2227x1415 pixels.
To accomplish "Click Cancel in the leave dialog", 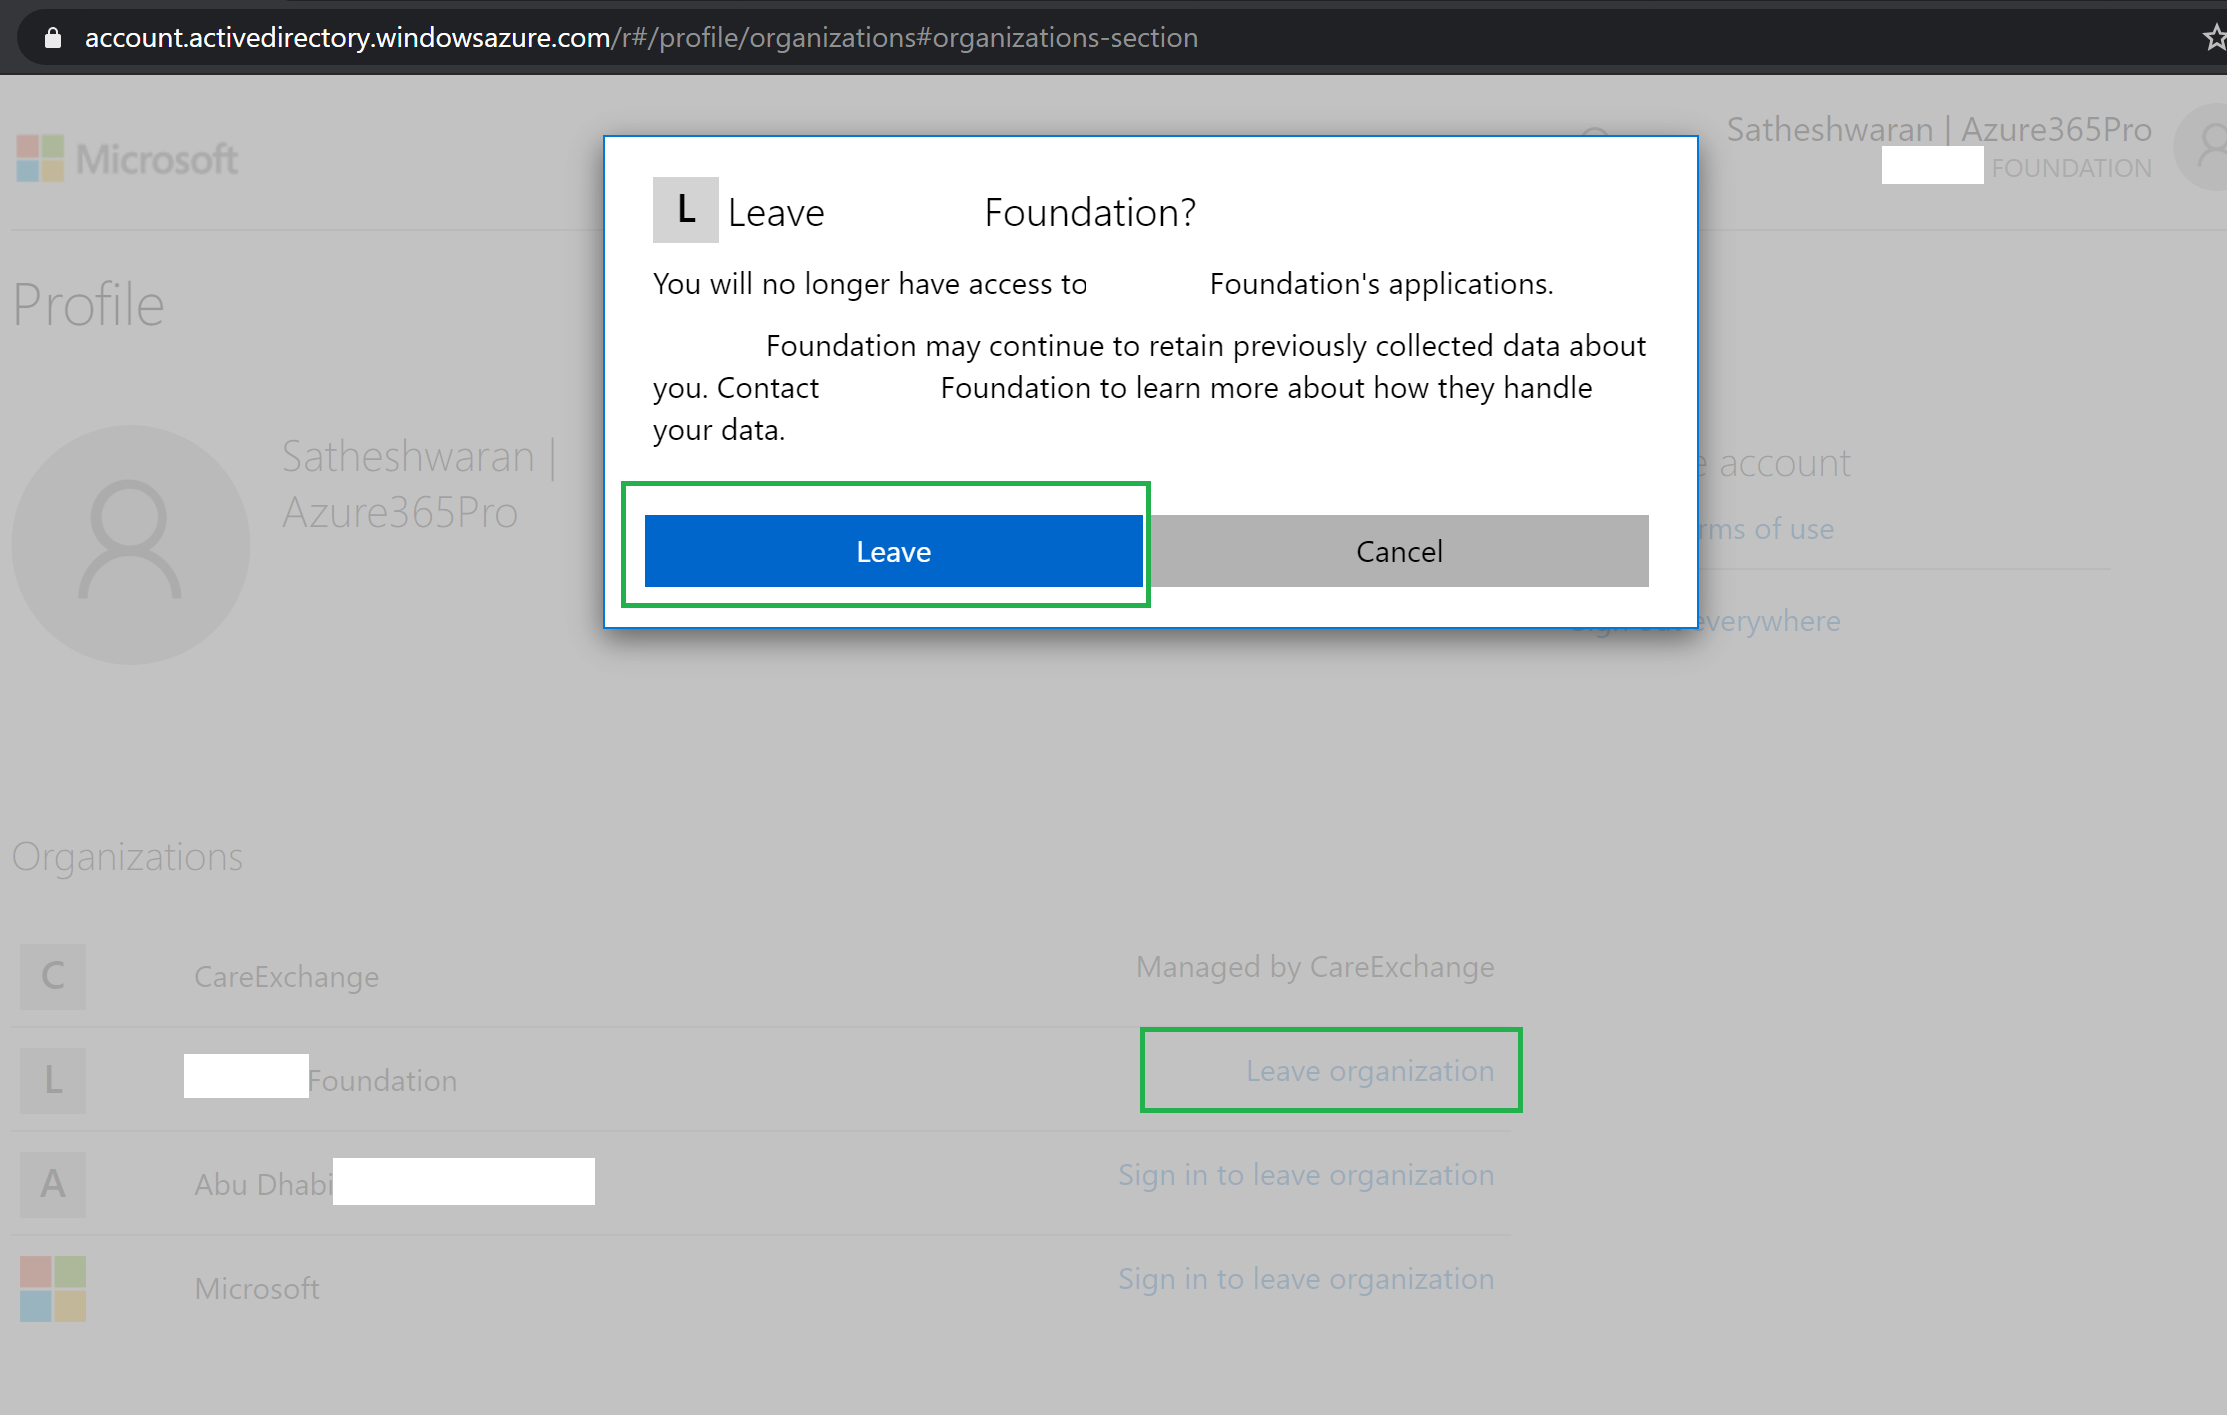I will pyautogui.click(x=1399, y=551).
